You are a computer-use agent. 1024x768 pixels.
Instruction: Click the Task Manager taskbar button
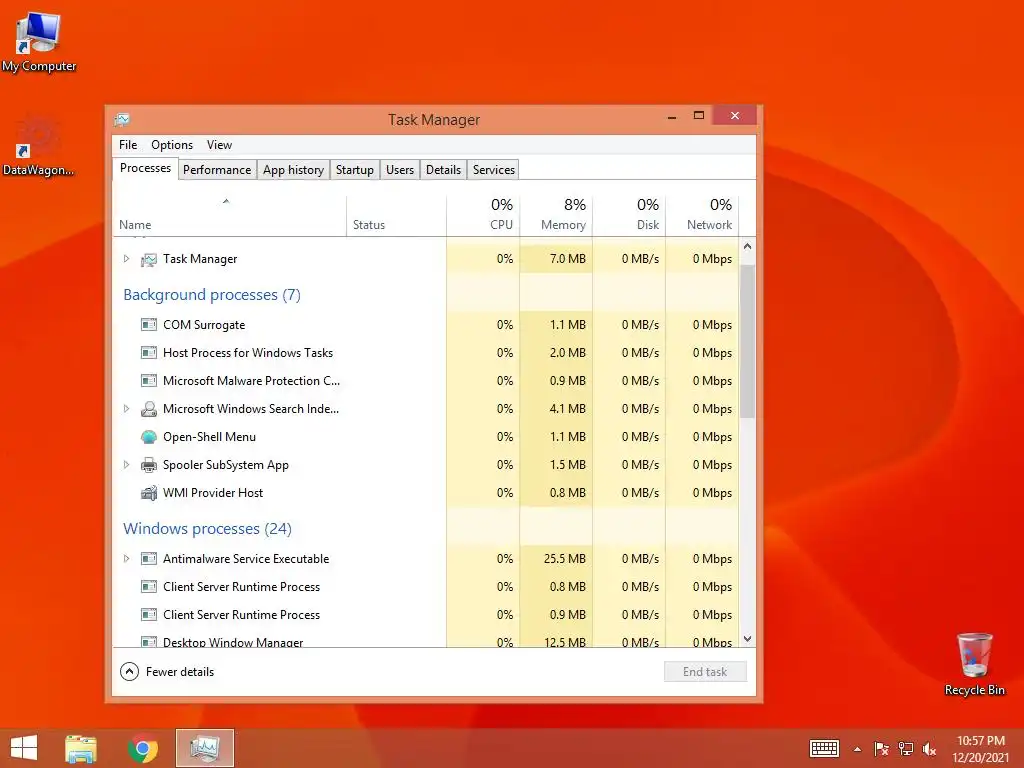(204, 748)
